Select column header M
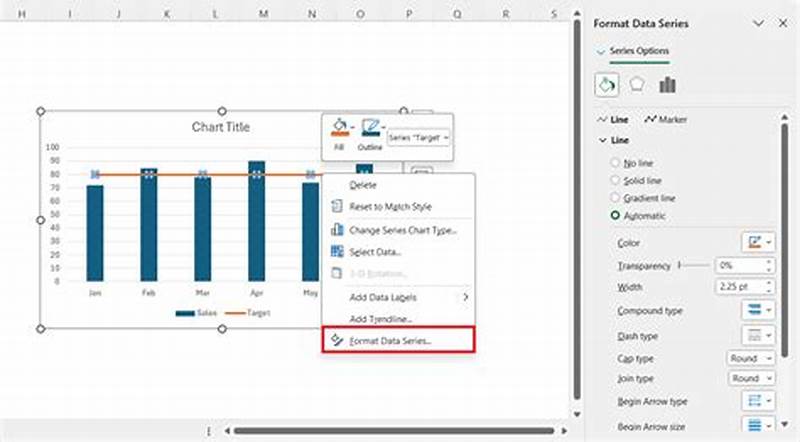The image size is (800, 442). (263, 14)
